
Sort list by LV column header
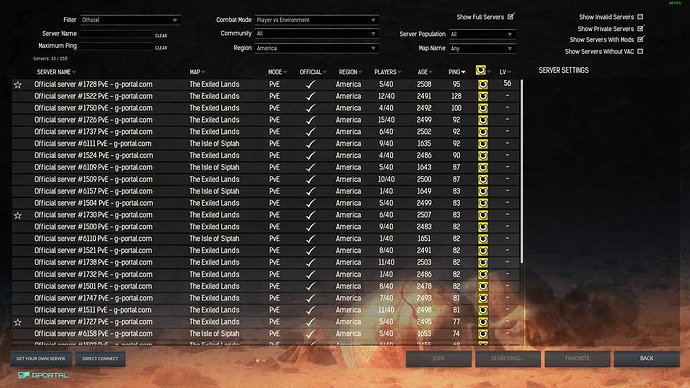(505, 72)
